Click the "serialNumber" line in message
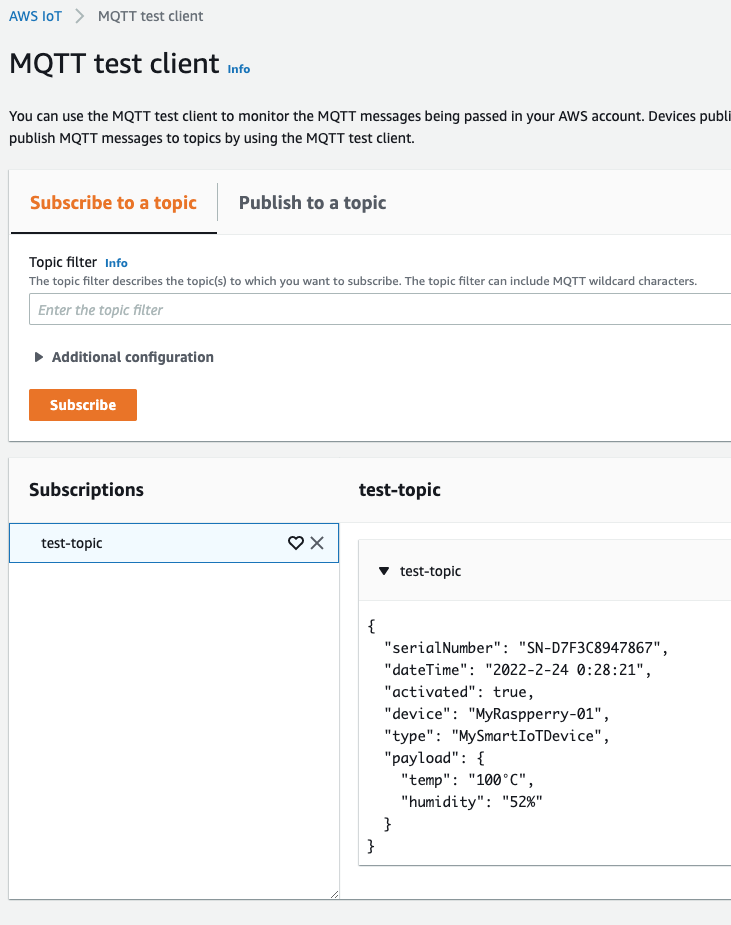The height and width of the screenshot is (925, 731). [x=526, y=648]
